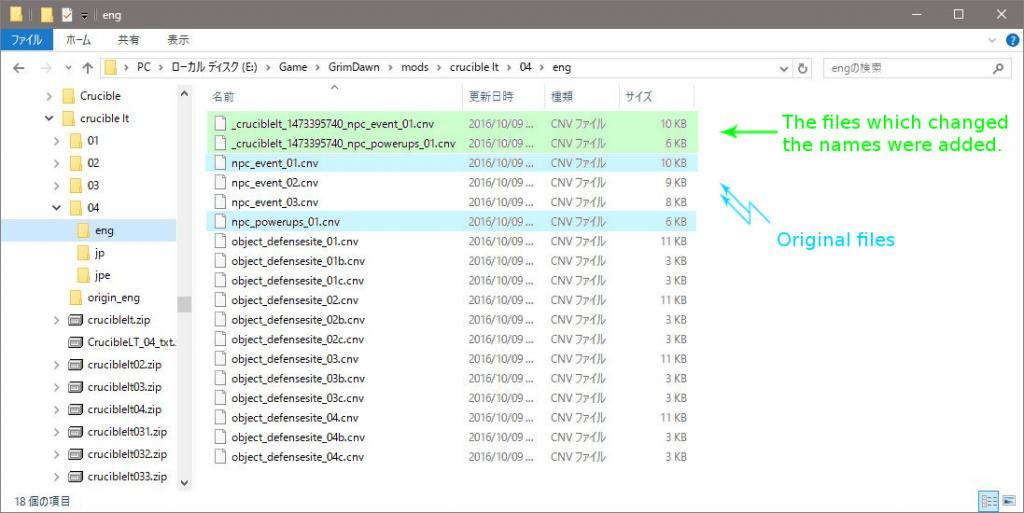The height and width of the screenshot is (513, 1024).
Task: Open the ファイル menu tab
Action: [26, 40]
